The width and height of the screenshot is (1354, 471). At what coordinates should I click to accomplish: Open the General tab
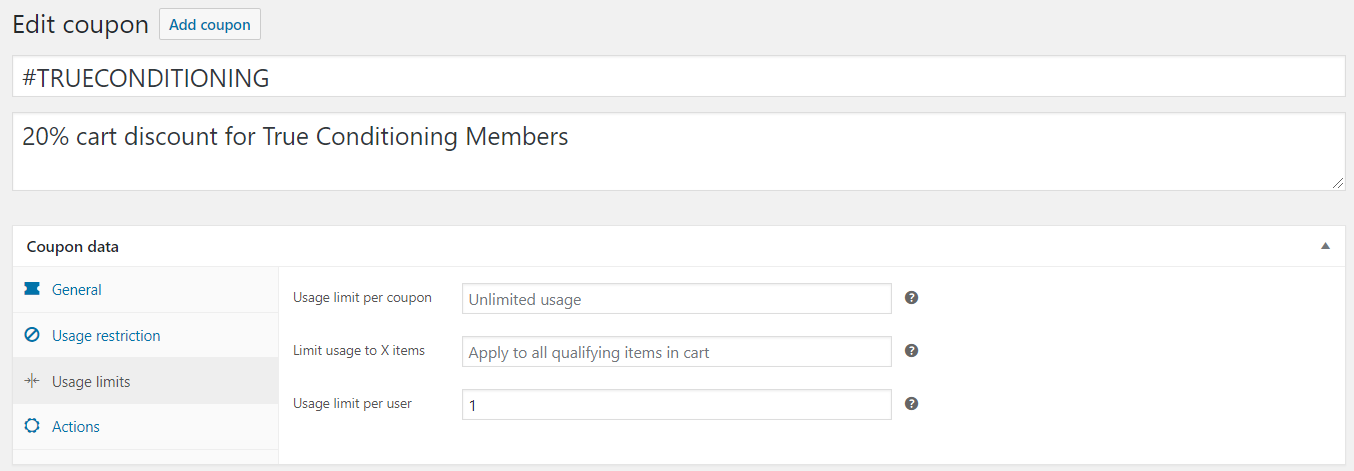[77, 290]
